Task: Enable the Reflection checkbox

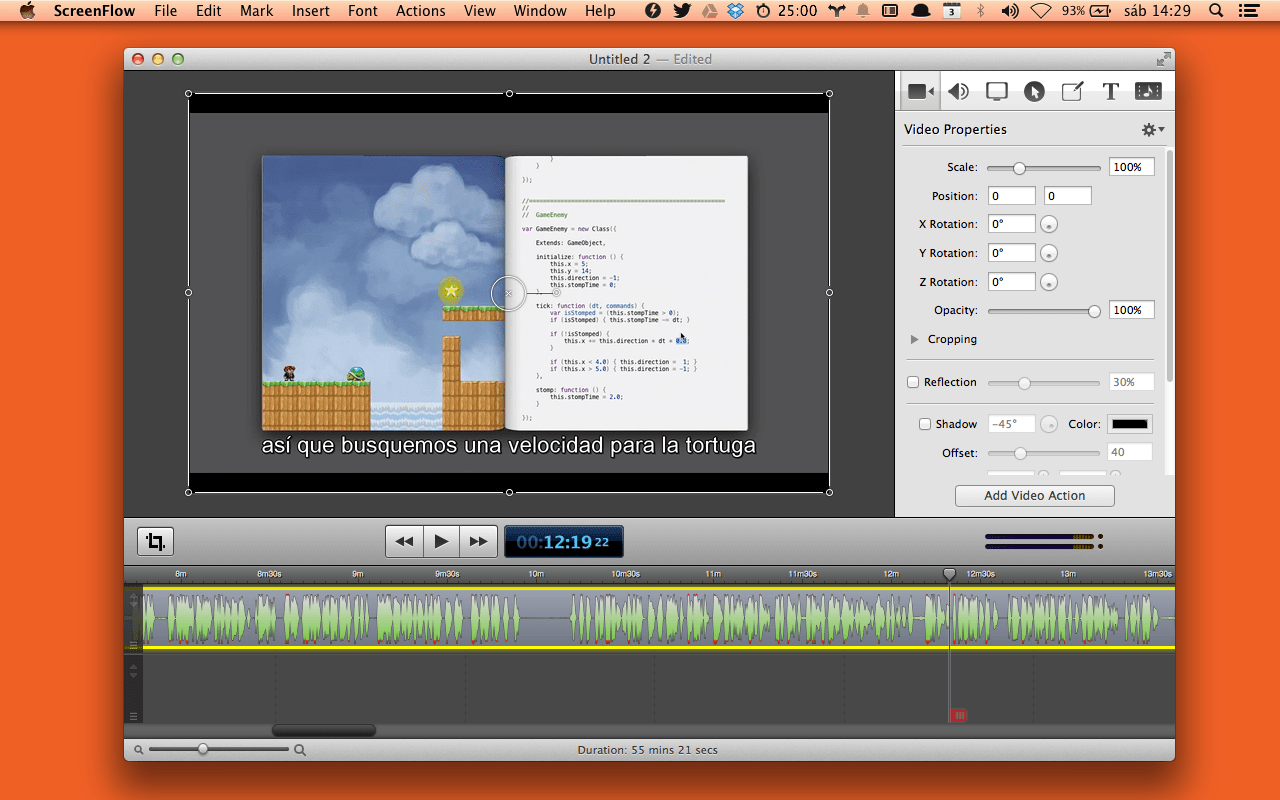Action: tap(913, 382)
